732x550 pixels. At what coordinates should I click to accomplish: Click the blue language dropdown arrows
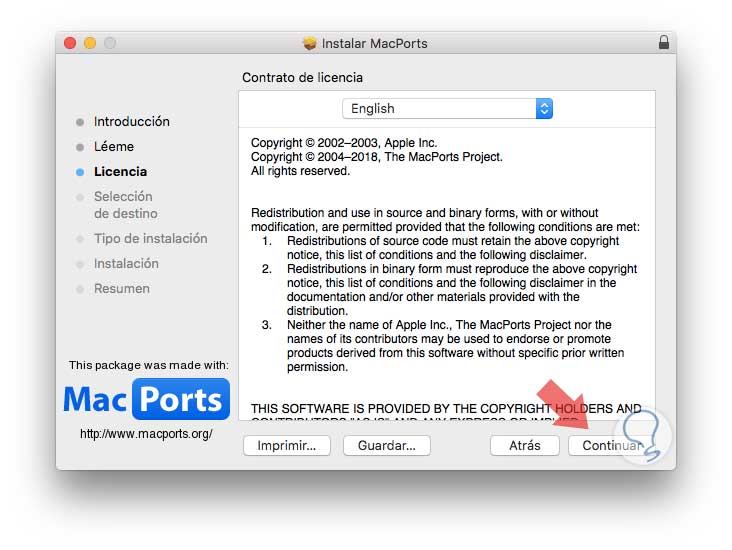pyautogui.click(x=544, y=109)
